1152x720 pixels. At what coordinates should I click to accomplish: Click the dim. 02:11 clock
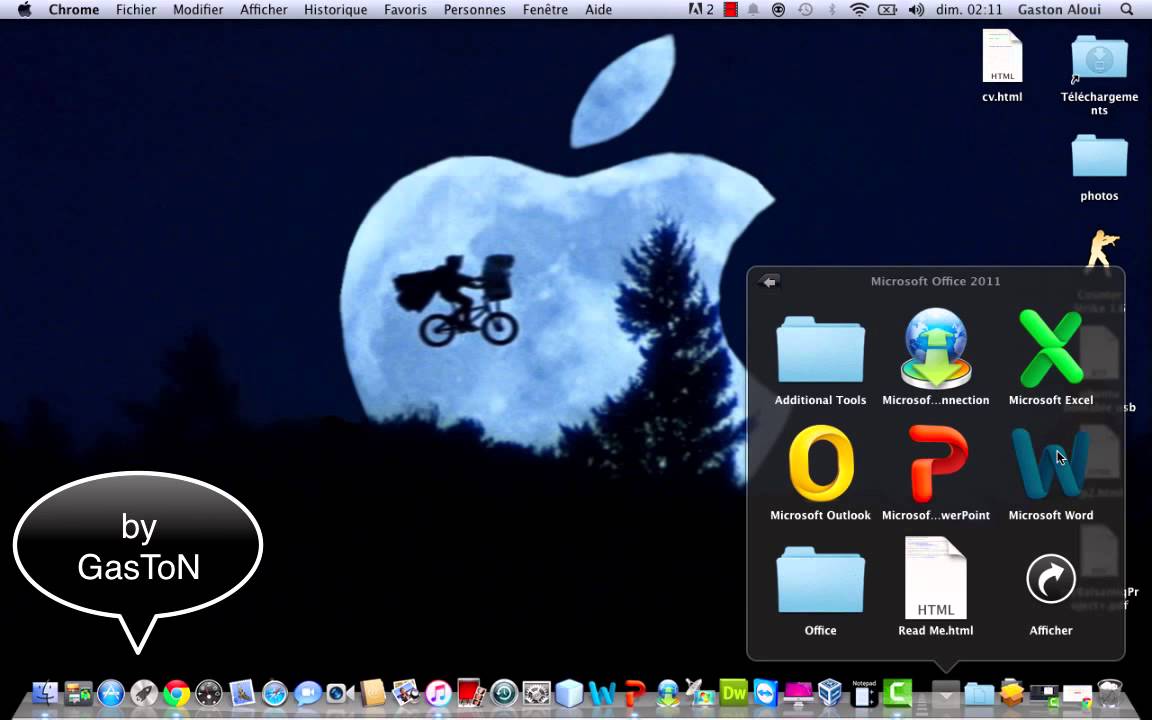coord(969,10)
